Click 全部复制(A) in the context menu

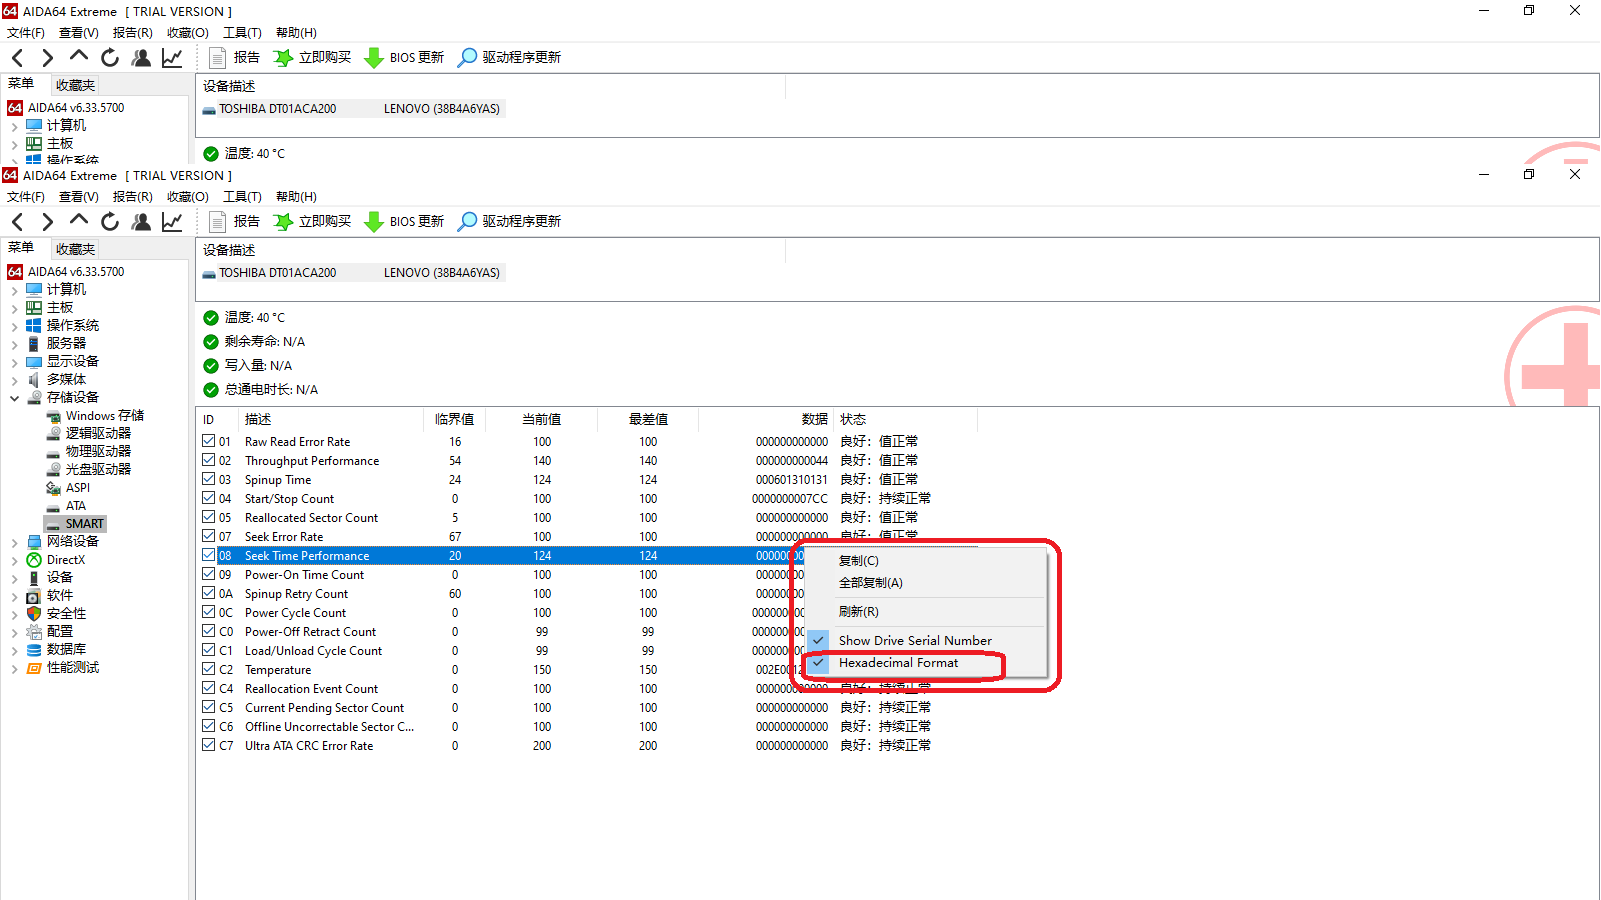click(x=870, y=583)
